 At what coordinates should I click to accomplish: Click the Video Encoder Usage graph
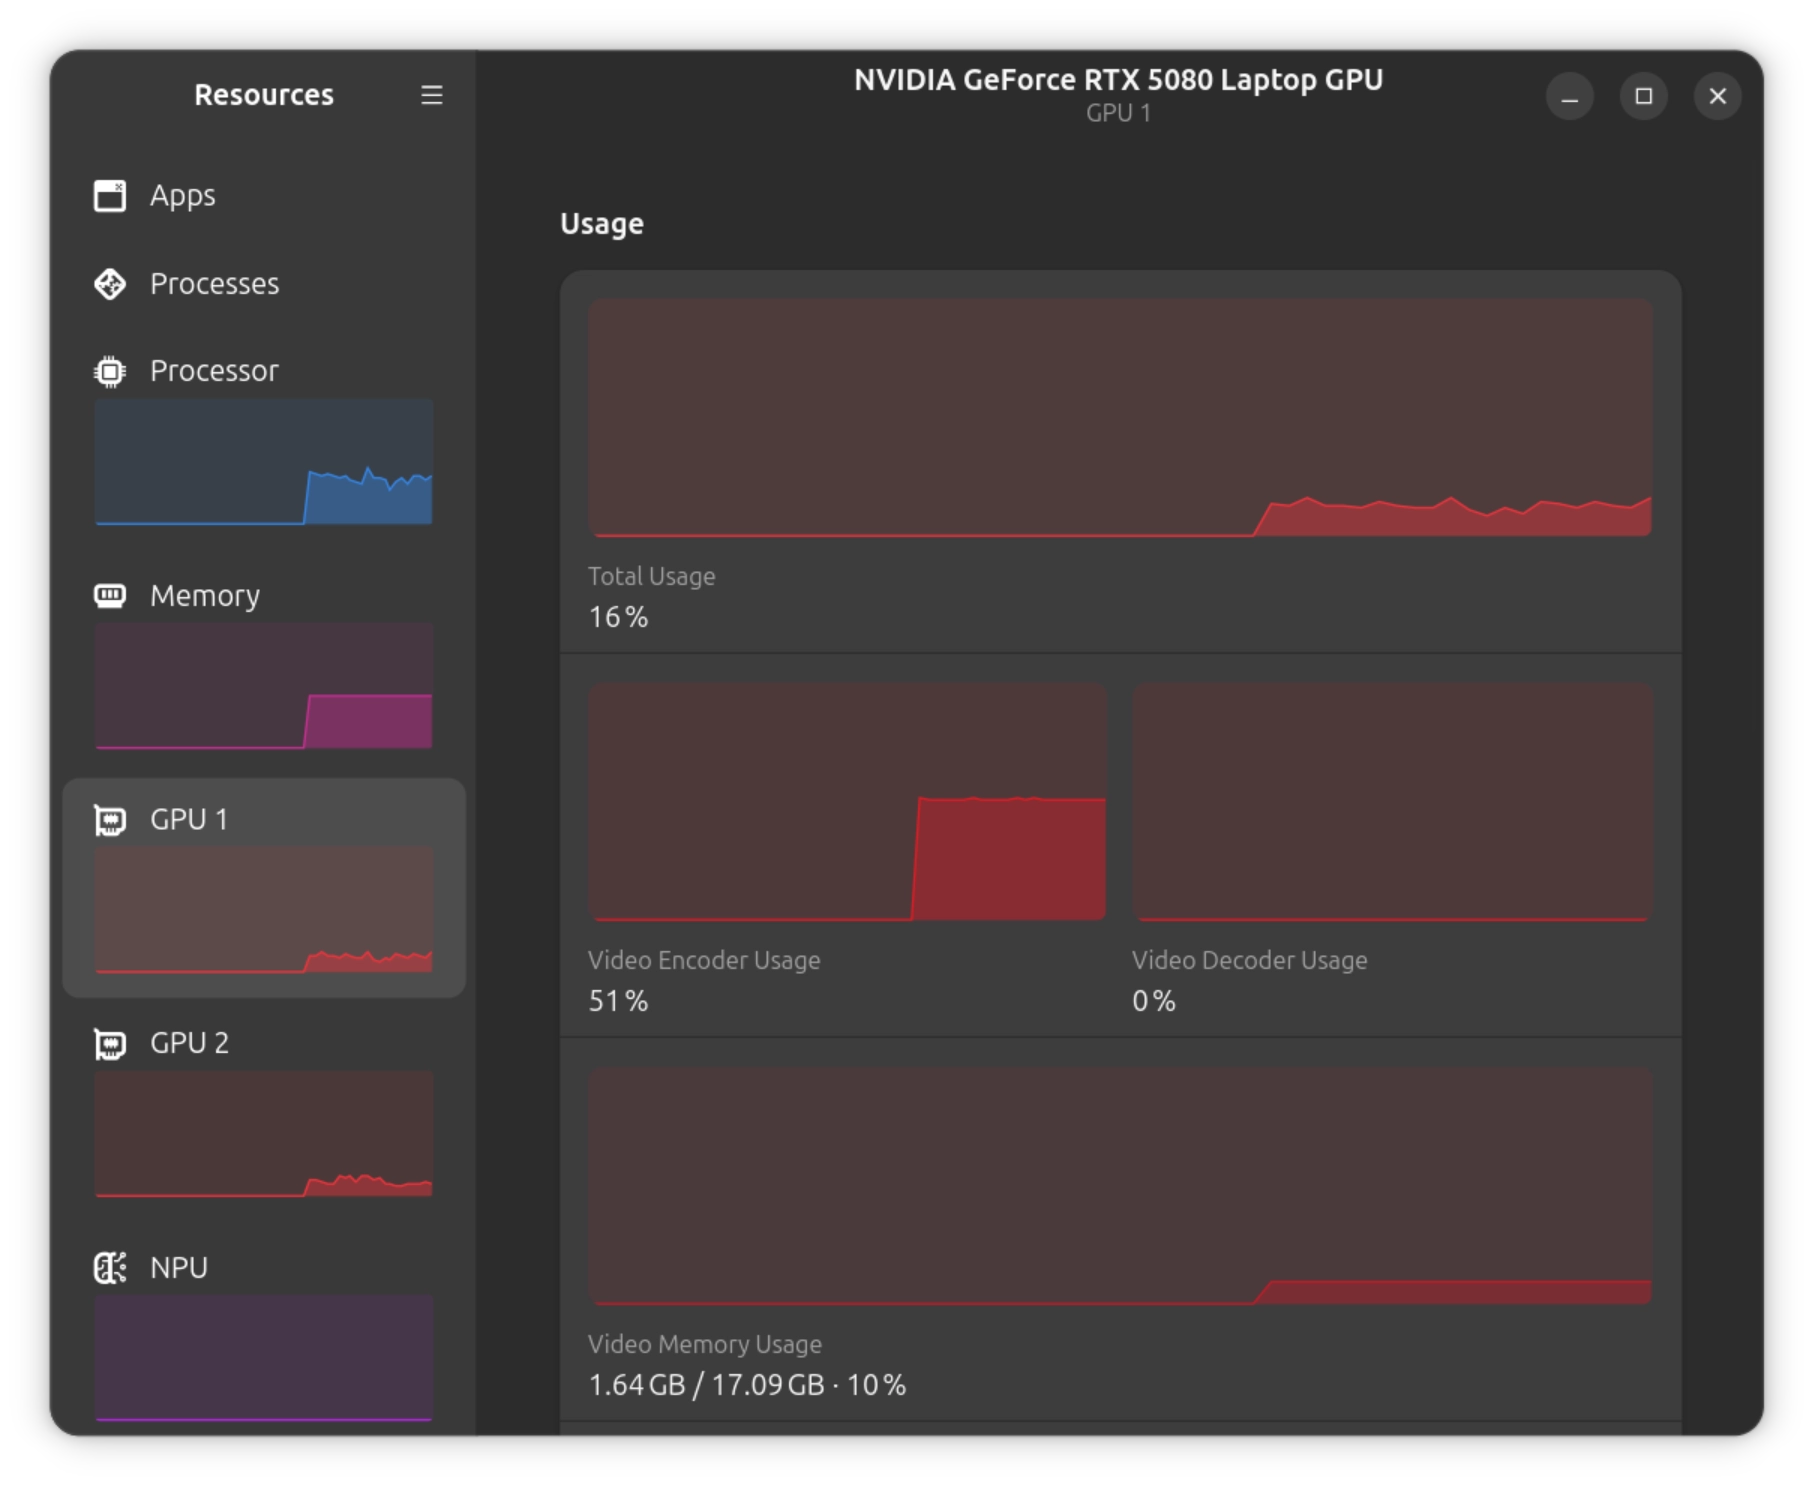pyautogui.click(x=847, y=802)
